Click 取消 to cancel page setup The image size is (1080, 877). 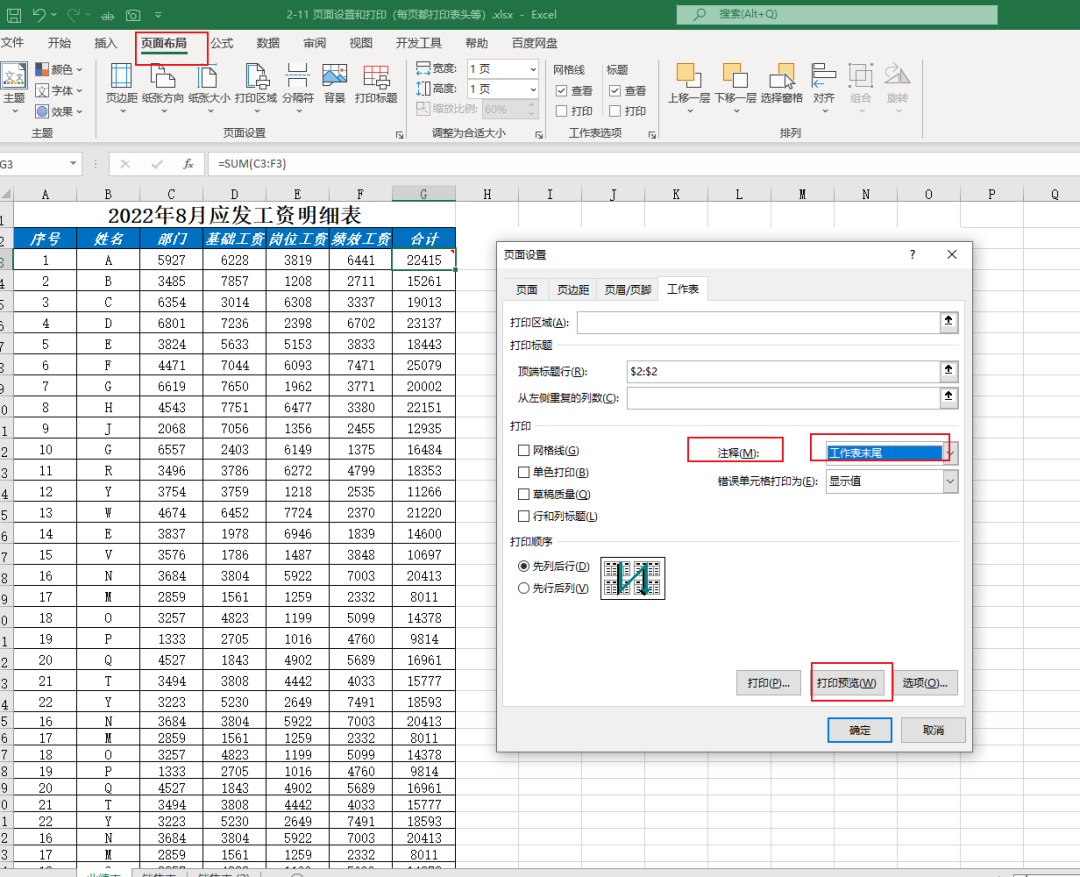click(x=933, y=730)
